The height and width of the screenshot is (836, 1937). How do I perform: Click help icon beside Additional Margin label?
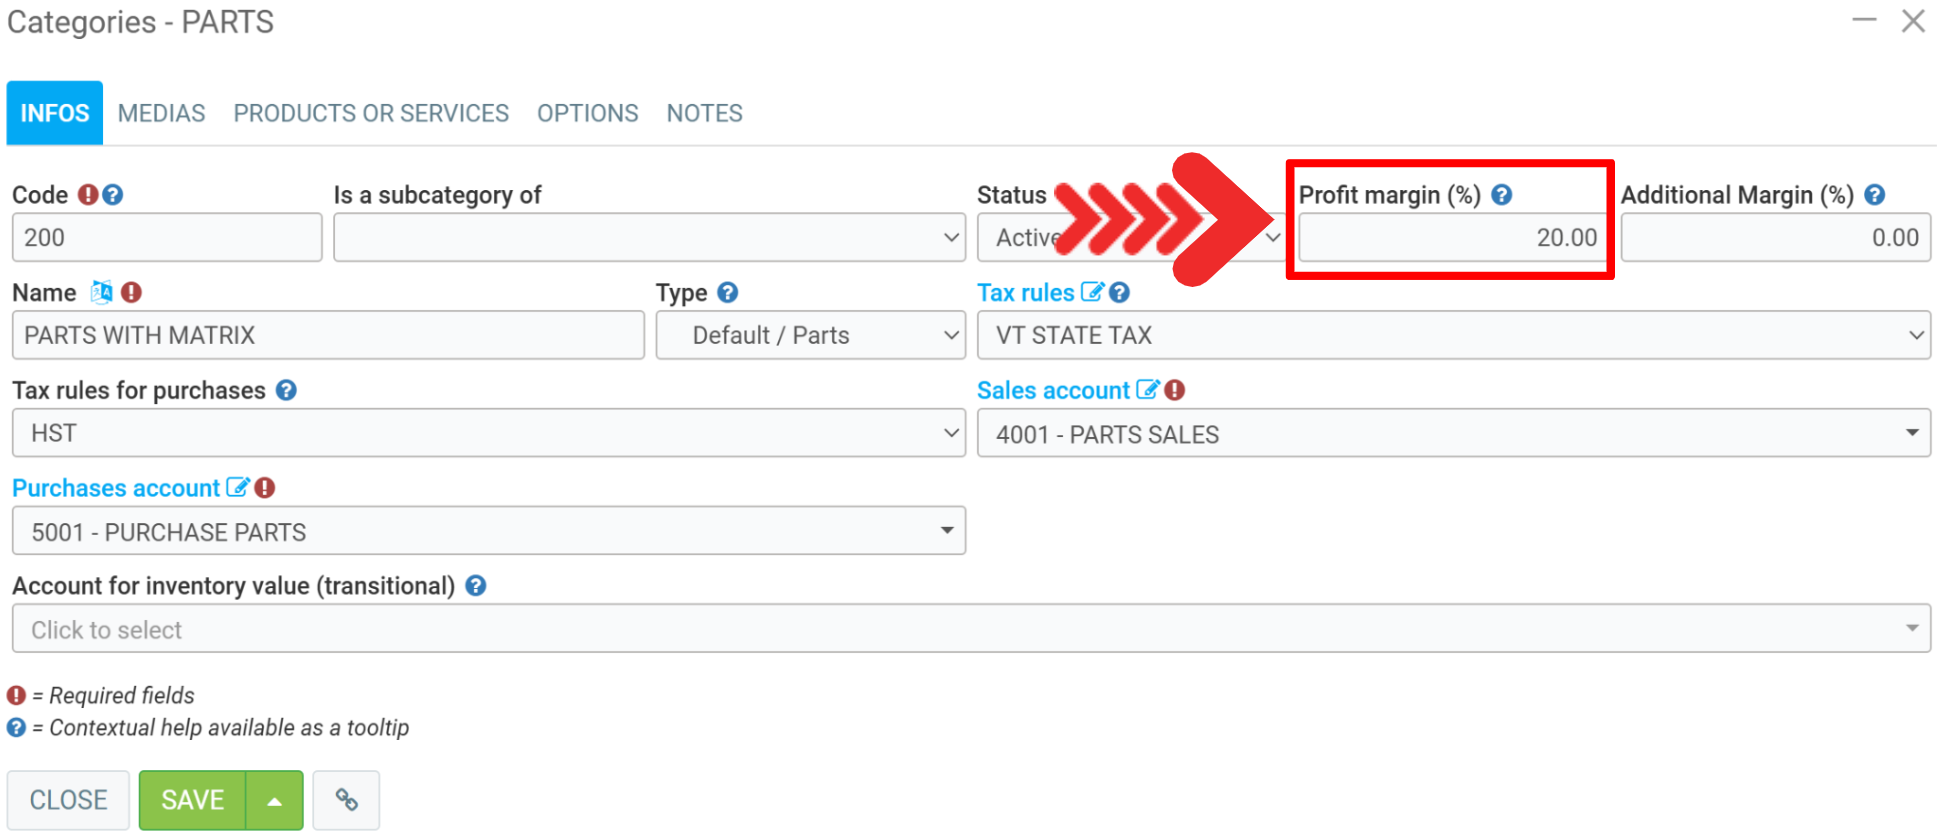click(1875, 195)
